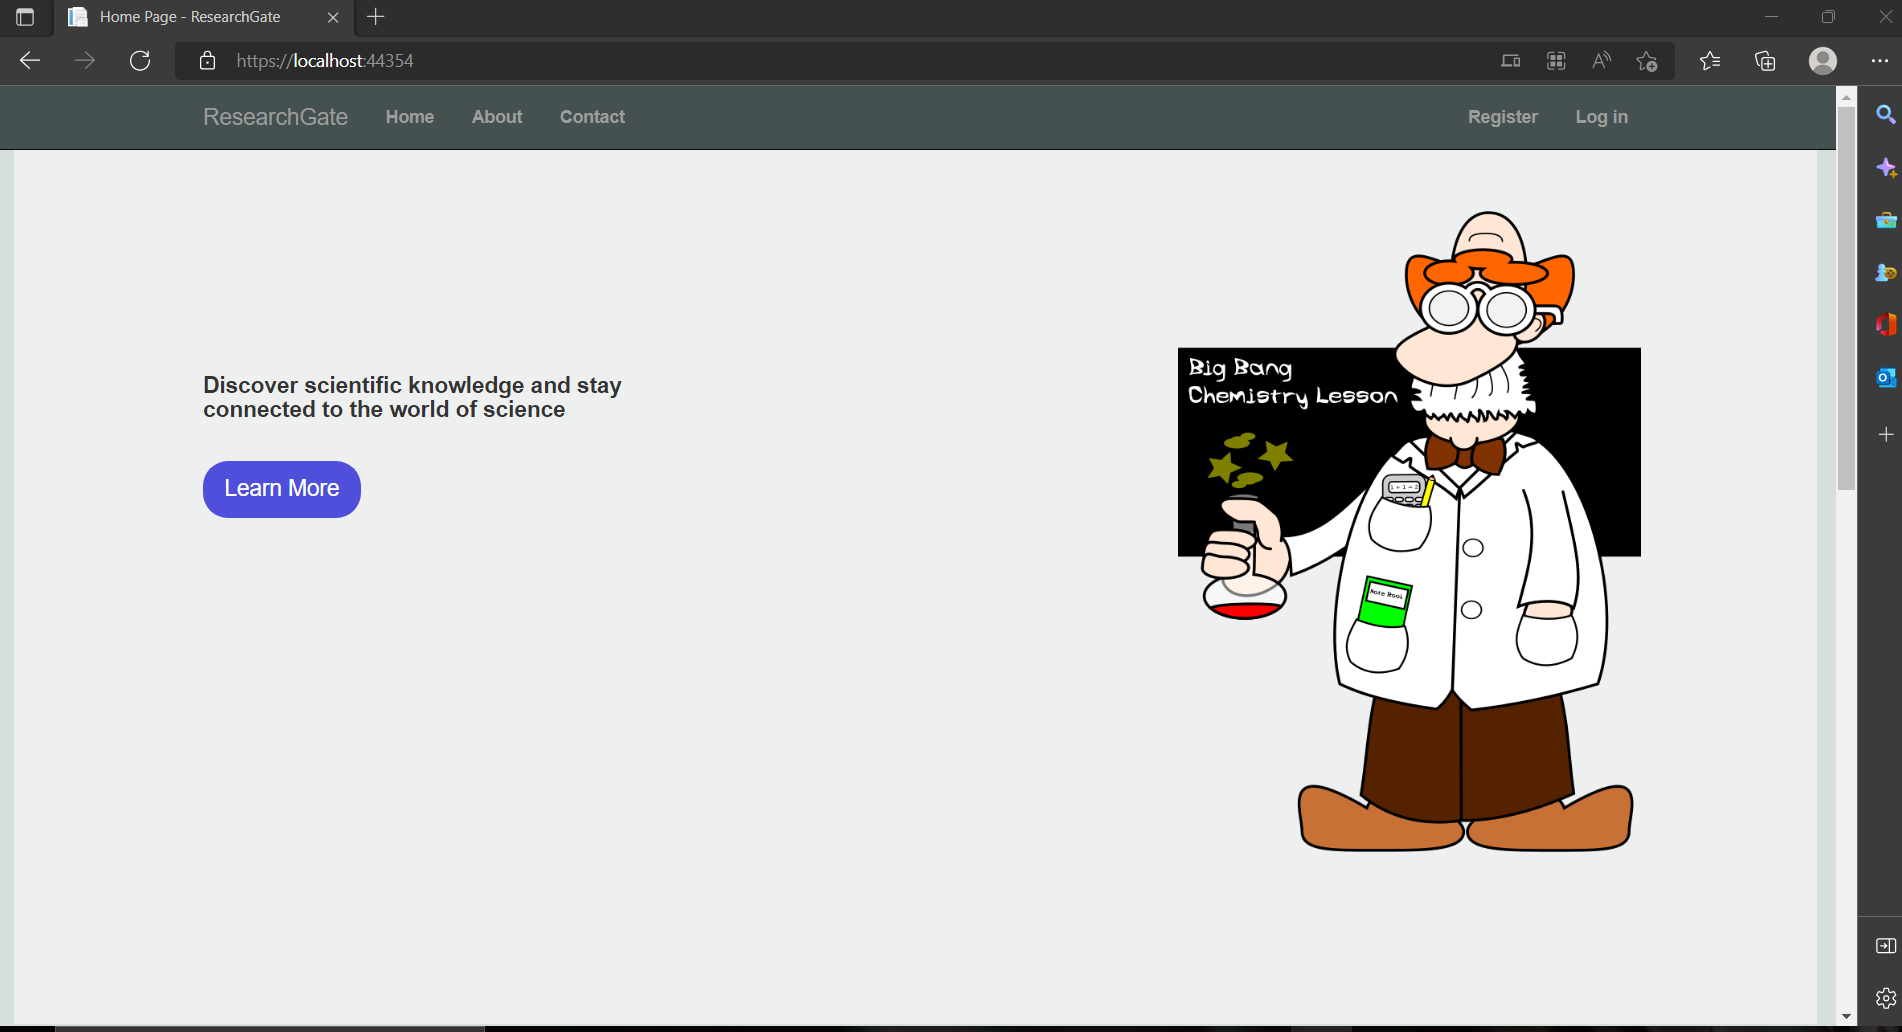
Task: Reload the ResearchGate page
Action: (140, 60)
